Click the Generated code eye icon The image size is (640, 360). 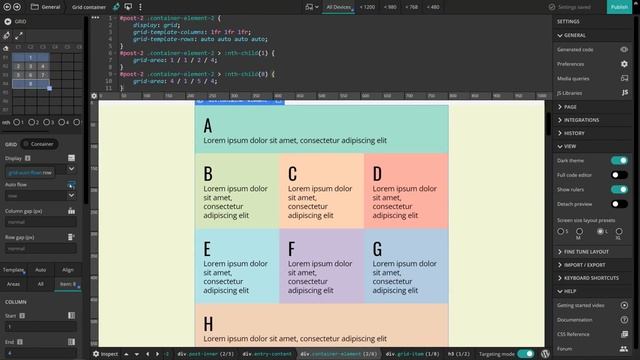(x=624, y=49)
